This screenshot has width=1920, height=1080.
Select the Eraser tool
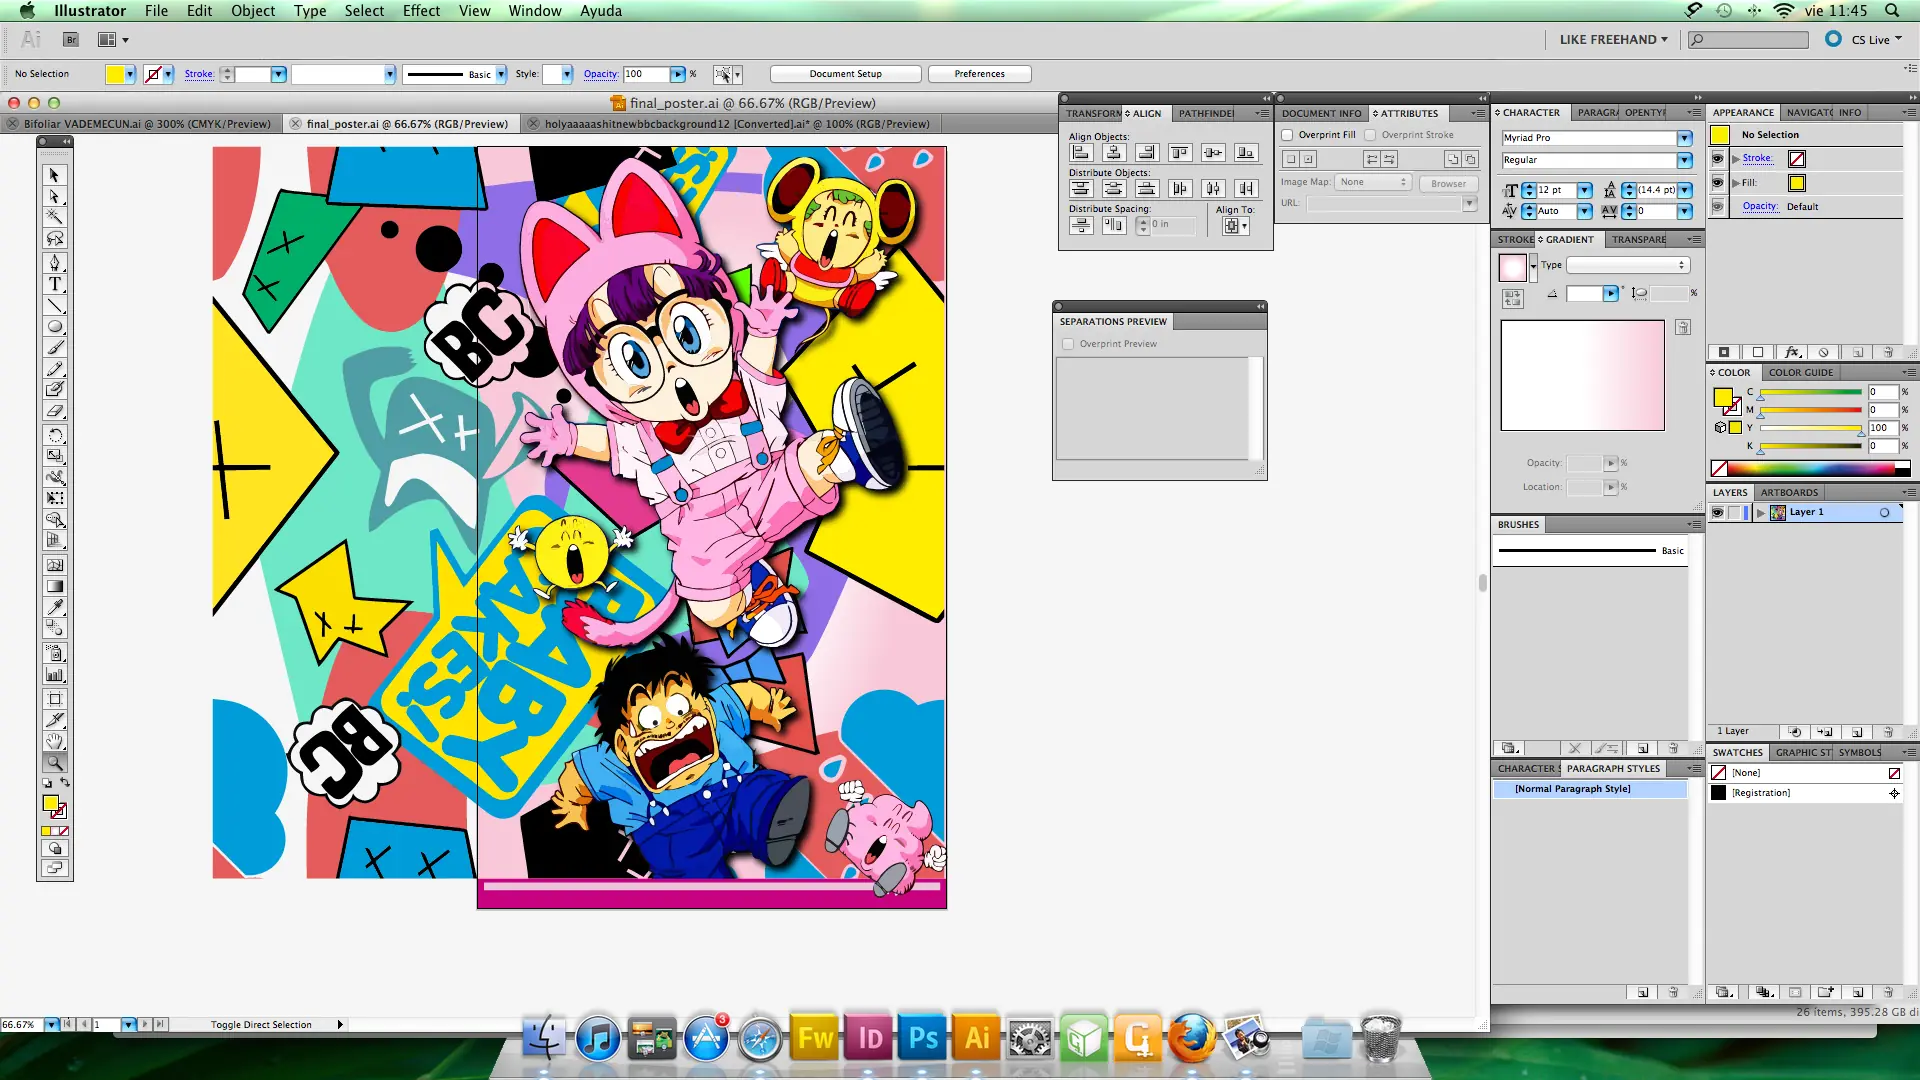(x=55, y=411)
